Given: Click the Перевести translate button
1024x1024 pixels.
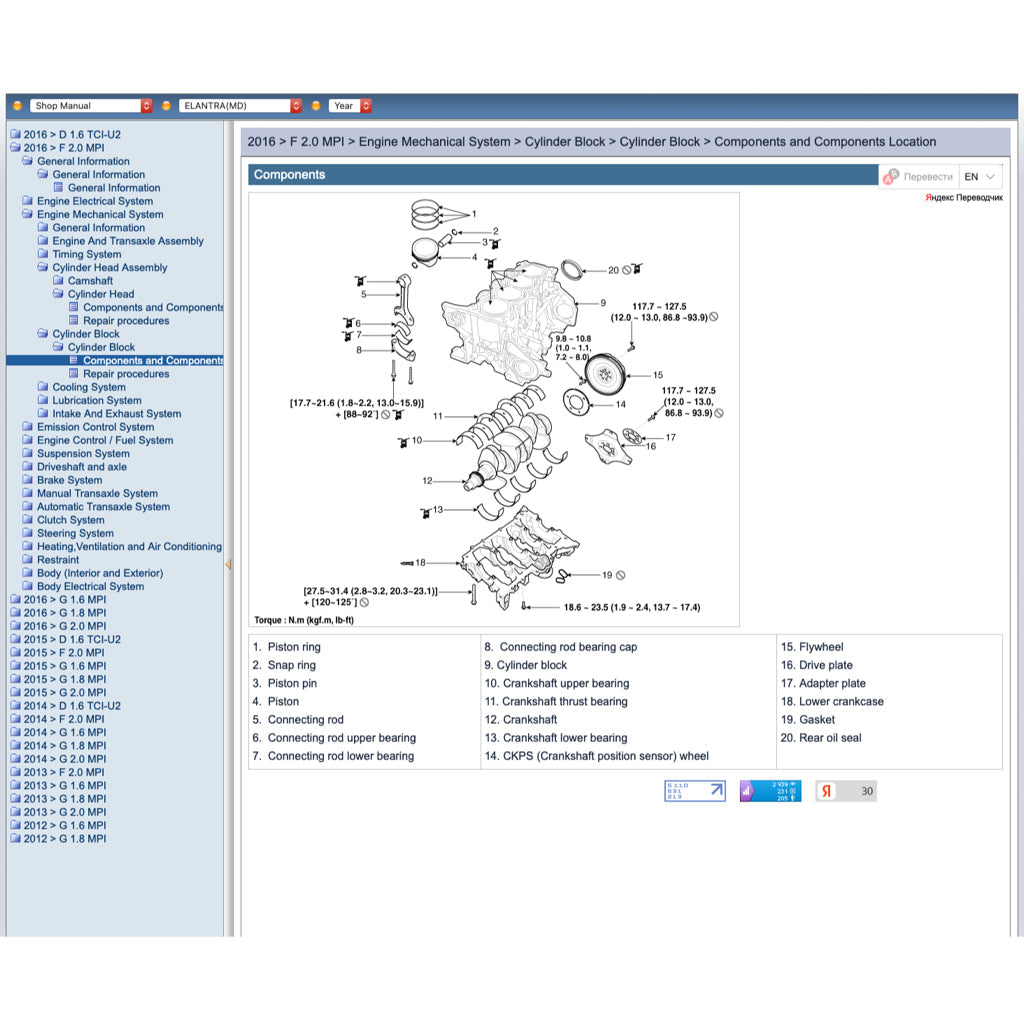Looking at the screenshot, I should pos(927,177).
